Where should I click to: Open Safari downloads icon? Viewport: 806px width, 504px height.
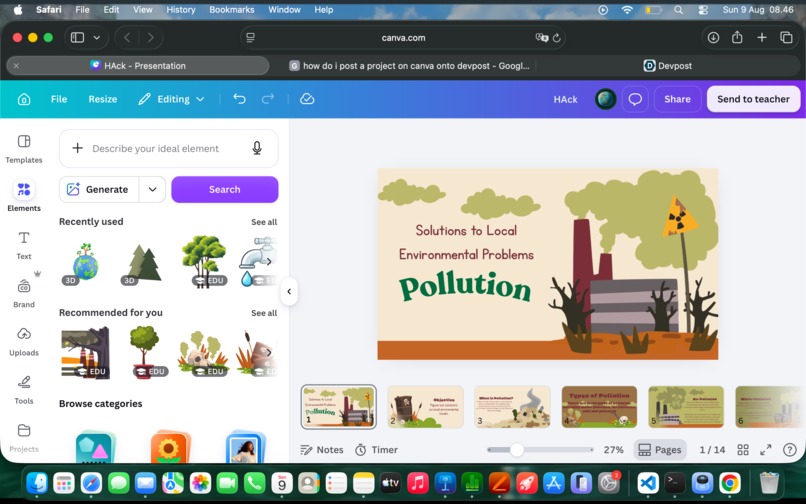[713, 38]
